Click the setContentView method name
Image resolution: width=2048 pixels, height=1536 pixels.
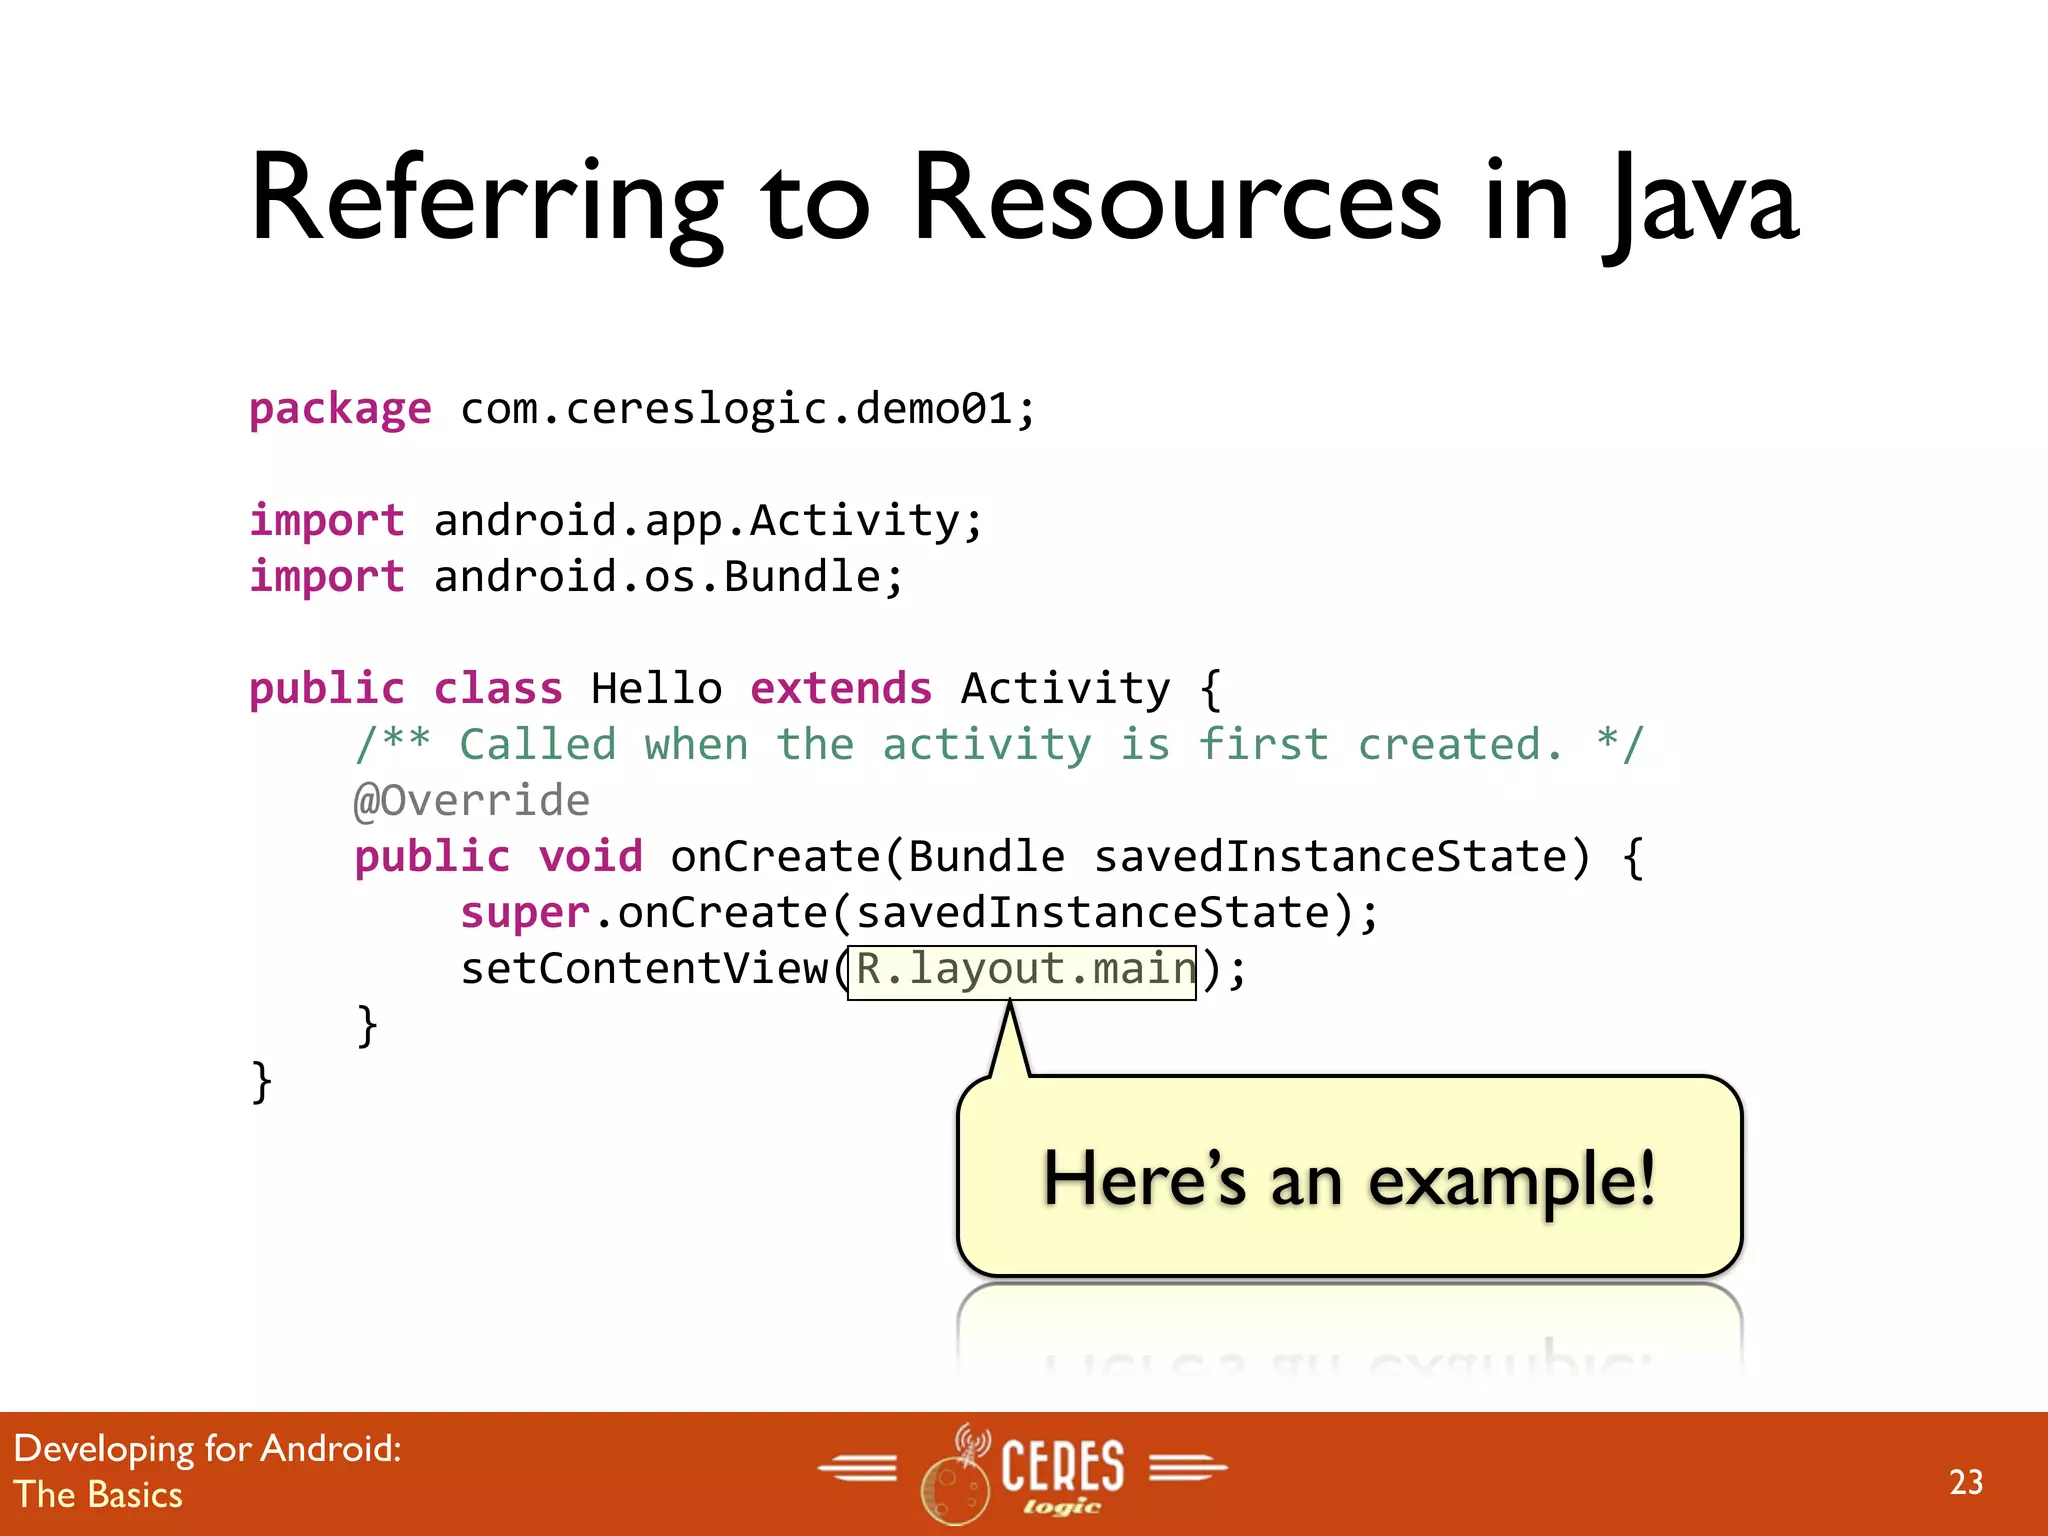pyautogui.click(x=644, y=969)
